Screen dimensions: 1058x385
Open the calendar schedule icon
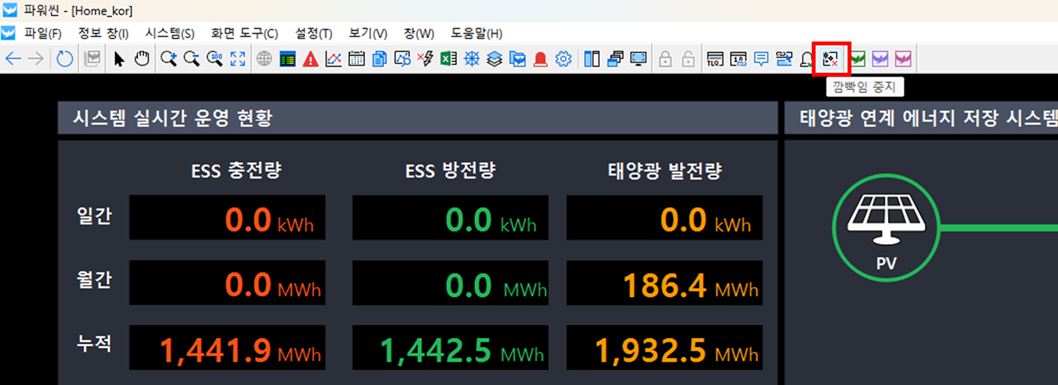click(x=356, y=59)
